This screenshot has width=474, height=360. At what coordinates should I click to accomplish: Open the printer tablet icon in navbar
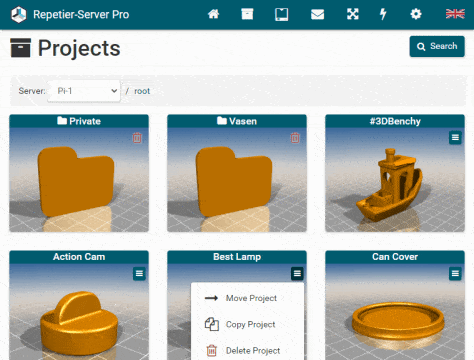click(x=282, y=14)
